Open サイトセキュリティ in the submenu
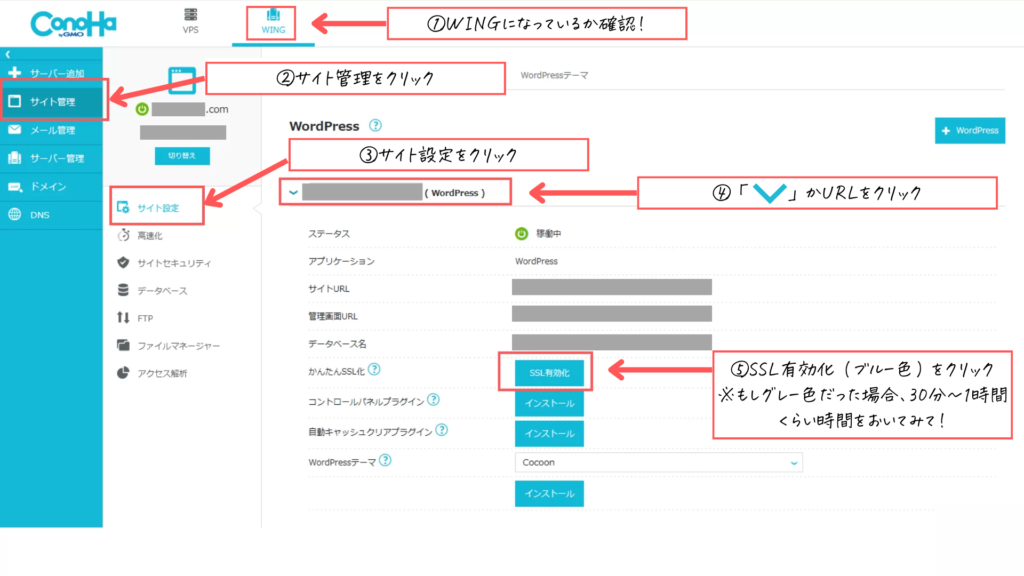Screen dimensions: 1024x576 (x=174, y=263)
